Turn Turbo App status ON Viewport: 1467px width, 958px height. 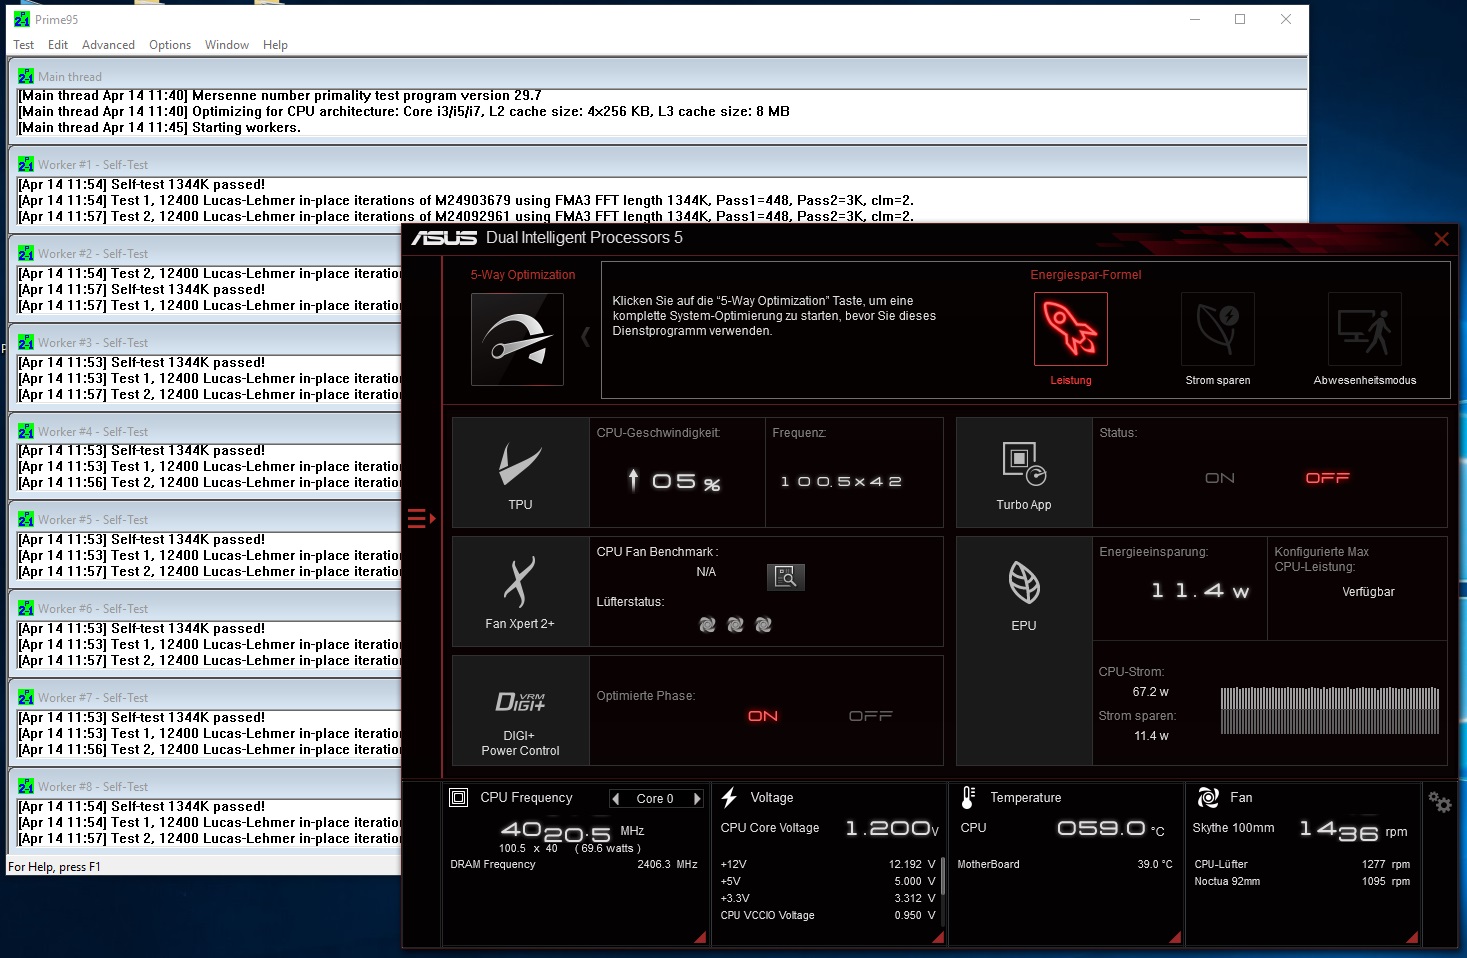coord(1219,478)
